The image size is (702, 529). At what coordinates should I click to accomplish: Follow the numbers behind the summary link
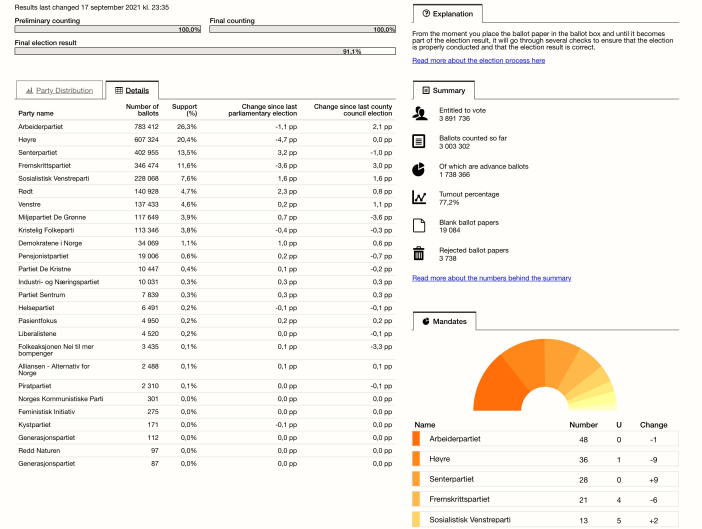pyautogui.click(x=491, y=278)
